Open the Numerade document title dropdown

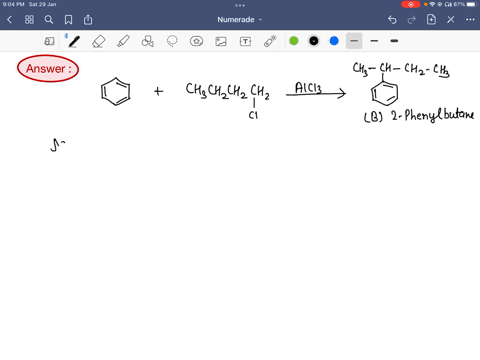(240, 20)
